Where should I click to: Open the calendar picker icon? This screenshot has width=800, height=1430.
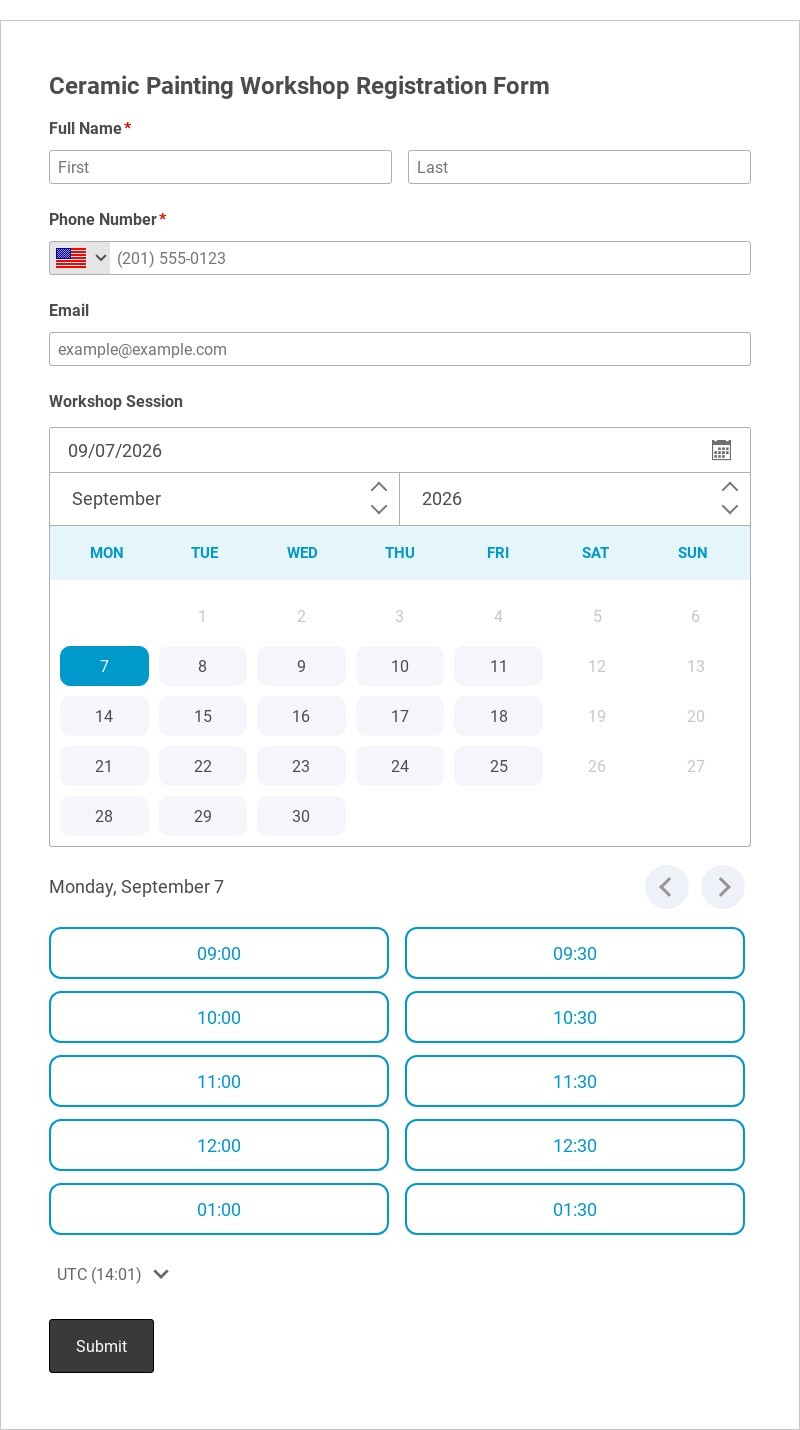721,450
